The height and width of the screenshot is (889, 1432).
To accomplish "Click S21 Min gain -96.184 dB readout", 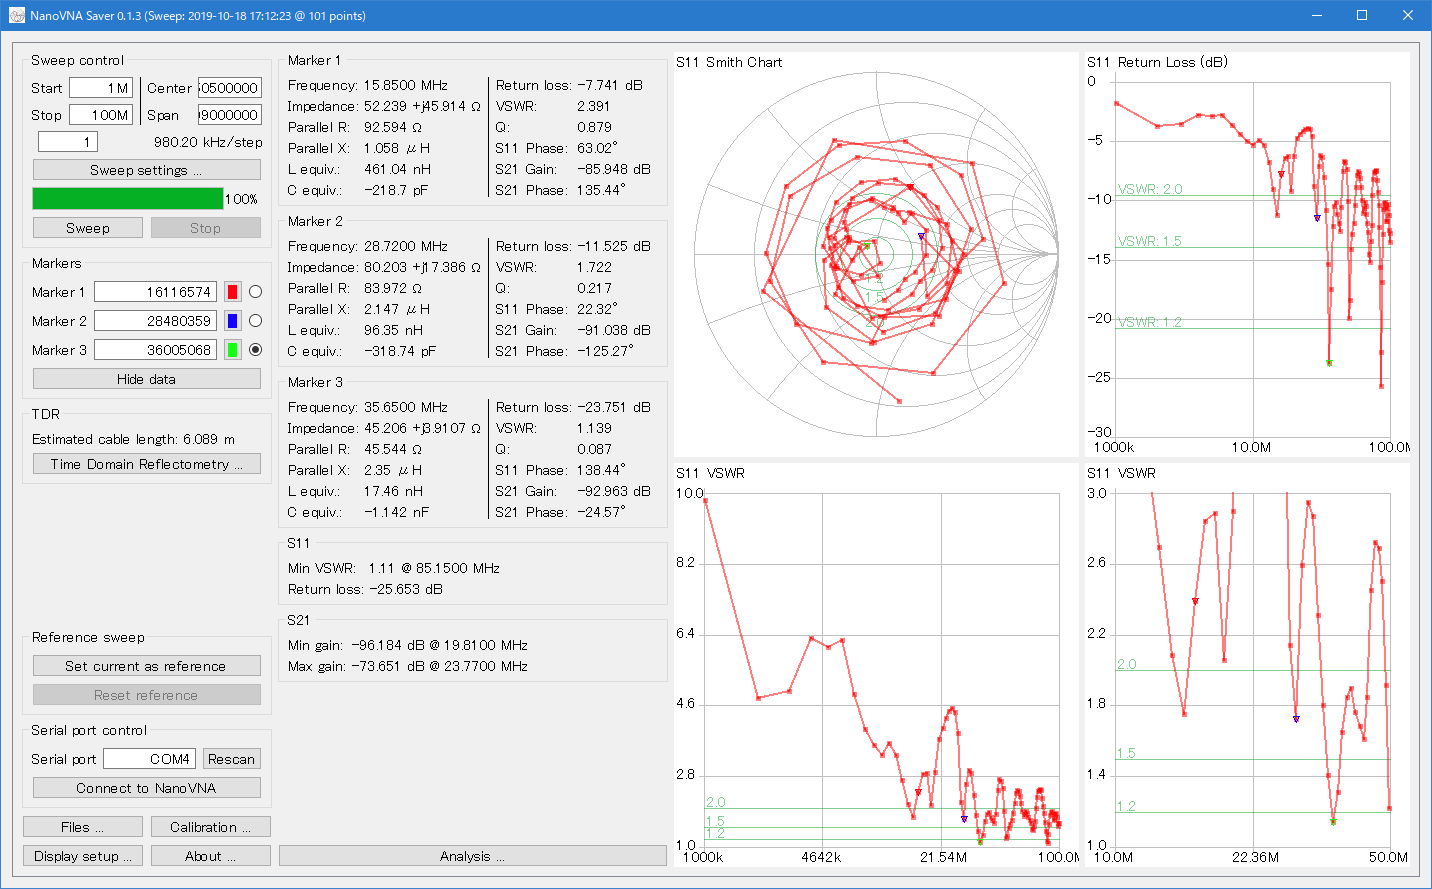I will pyautogui.click(x=408, y=645).
